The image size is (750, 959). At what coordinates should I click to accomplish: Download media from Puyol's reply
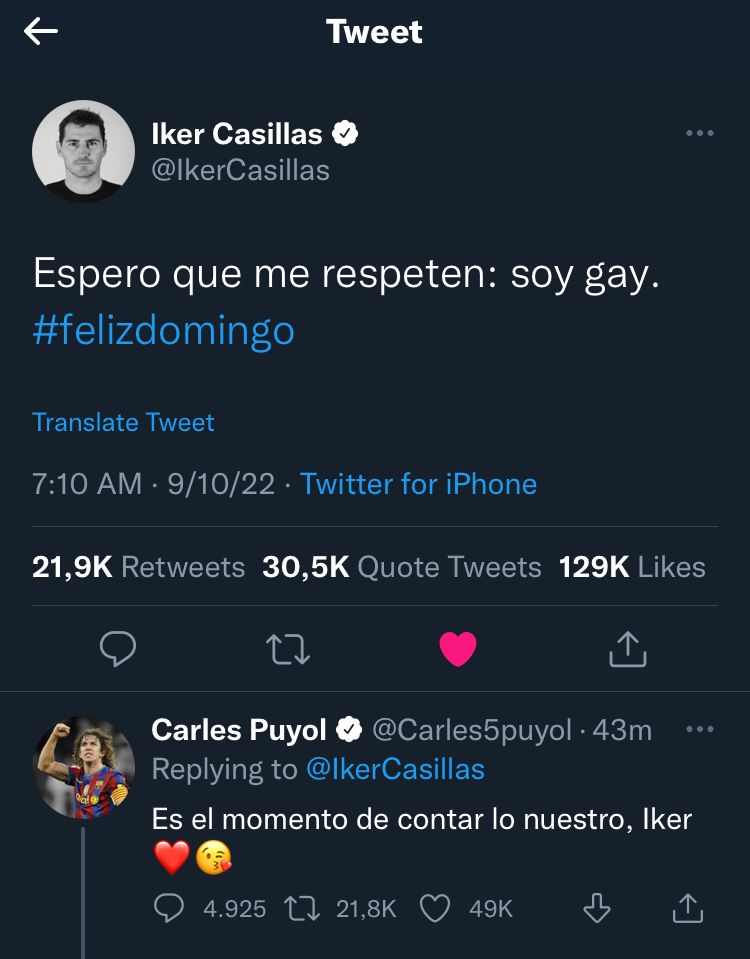tap(598, 908)
